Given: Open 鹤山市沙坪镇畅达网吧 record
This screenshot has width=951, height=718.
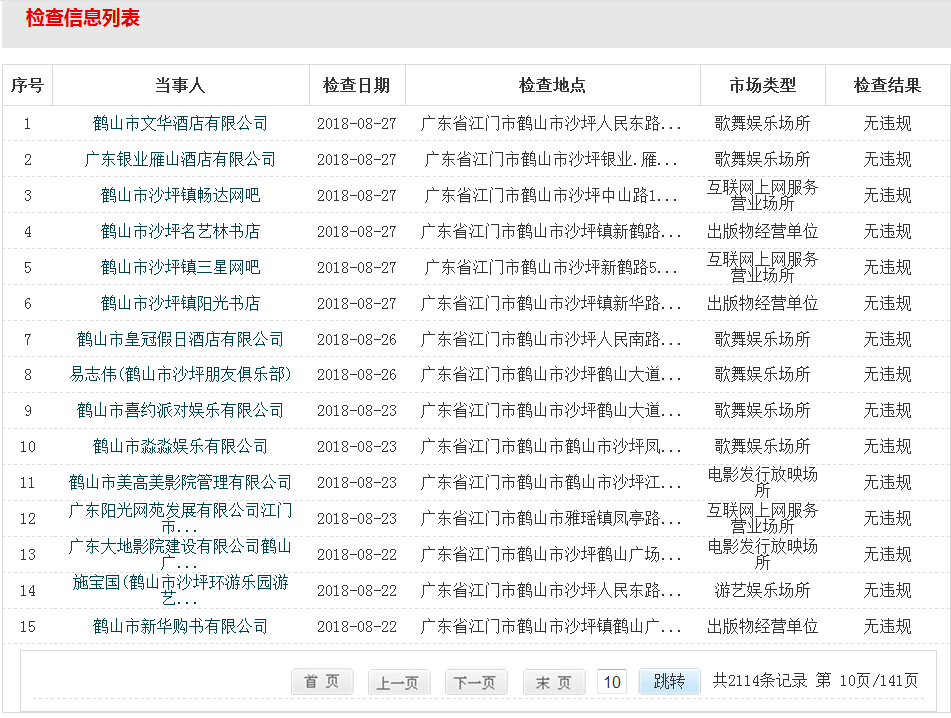Looking at the screenshot, I should (180, 196).
